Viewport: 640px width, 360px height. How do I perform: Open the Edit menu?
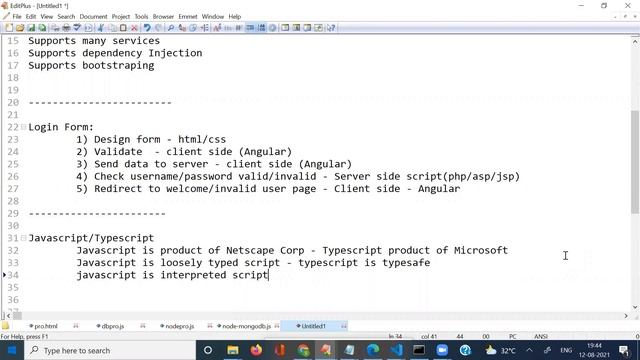pos(31,17)
